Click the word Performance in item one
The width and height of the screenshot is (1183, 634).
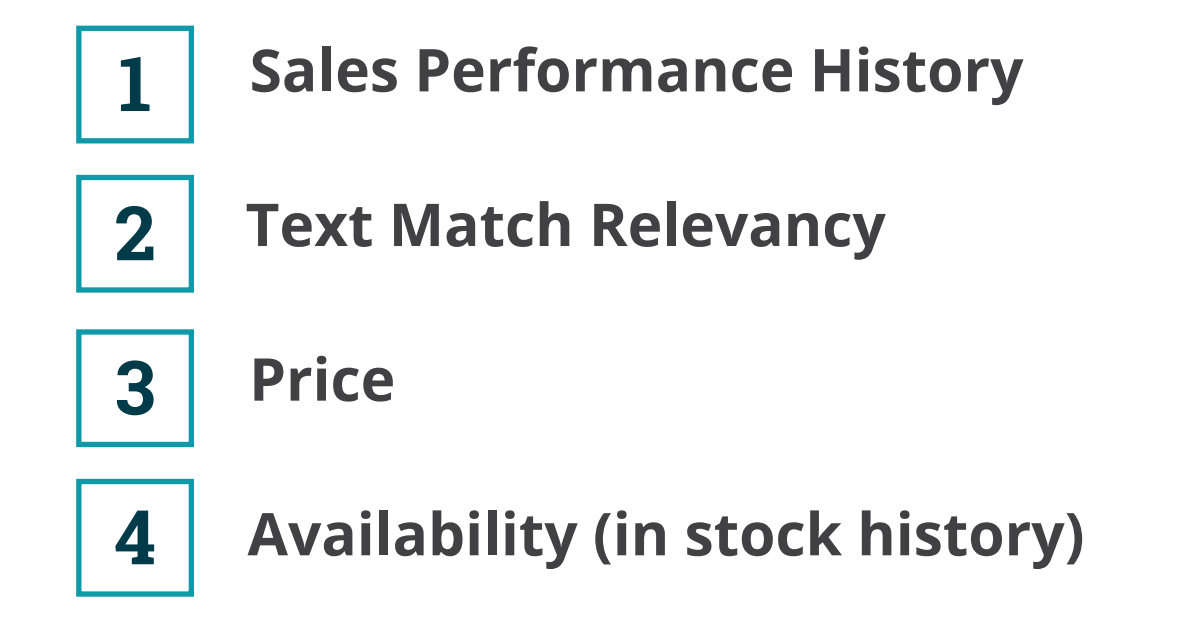pyautogui.click(x=605, y=71)
